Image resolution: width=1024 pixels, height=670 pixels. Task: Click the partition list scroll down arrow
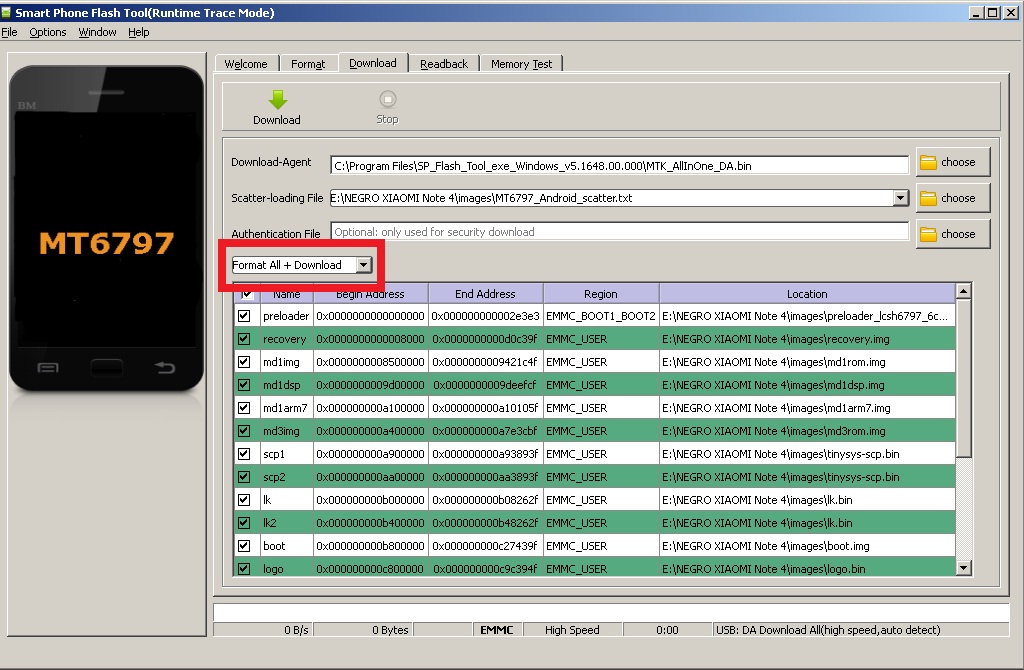[963, 568]
